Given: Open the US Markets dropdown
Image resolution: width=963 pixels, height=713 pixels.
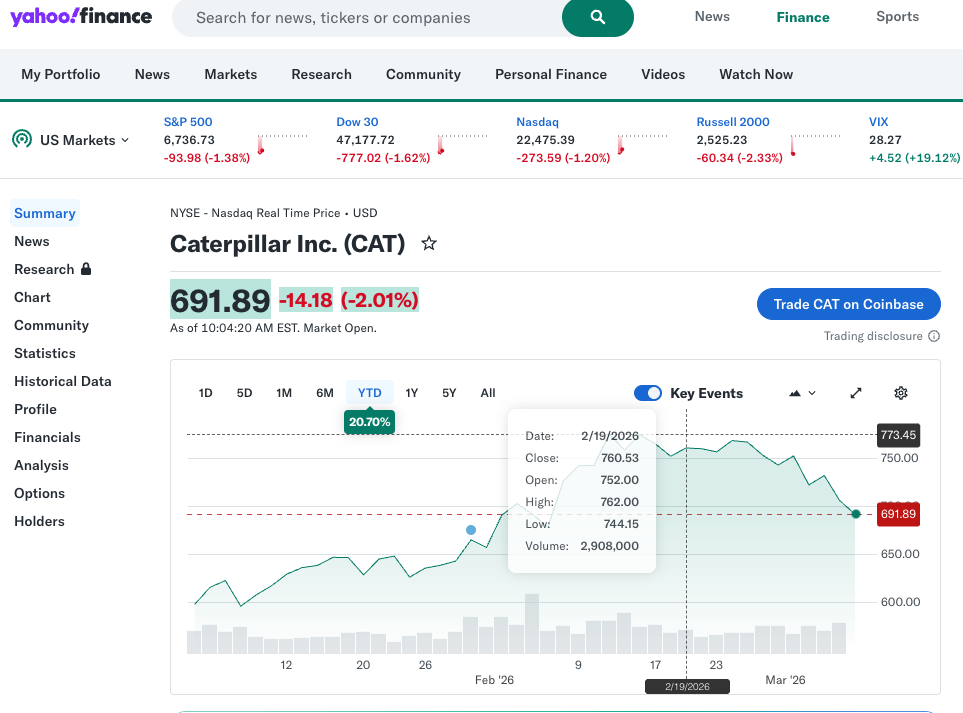Looking at the screenshot, I should (84, 140).
